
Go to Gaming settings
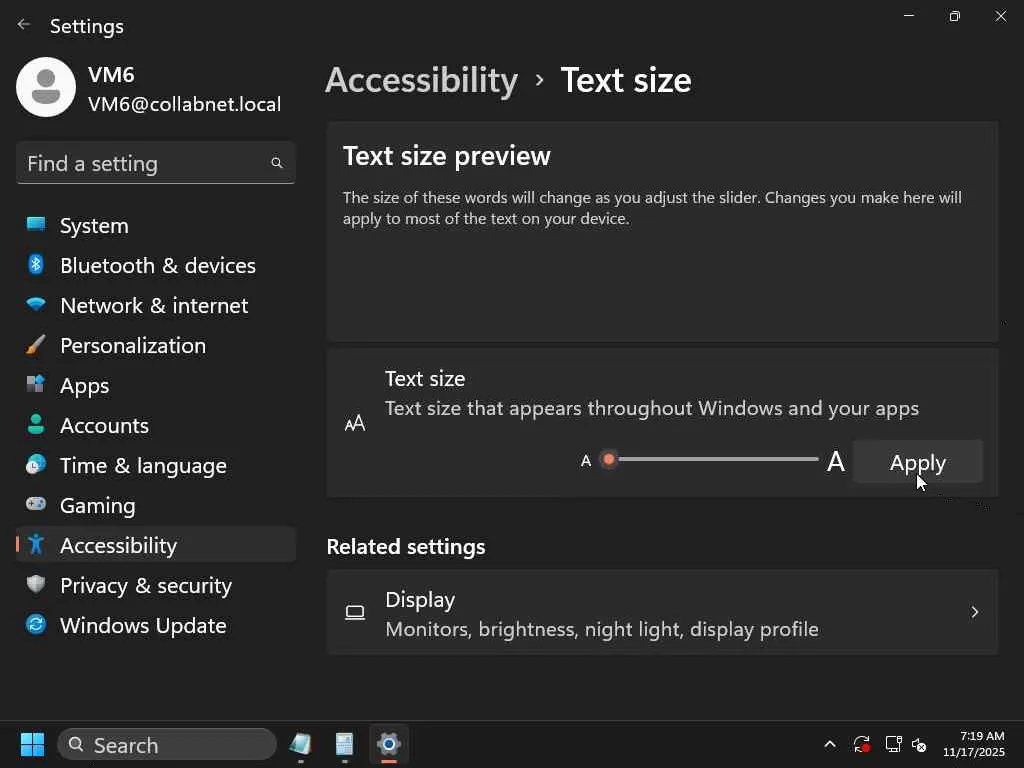pyautogui.click(x=156, y=505)
